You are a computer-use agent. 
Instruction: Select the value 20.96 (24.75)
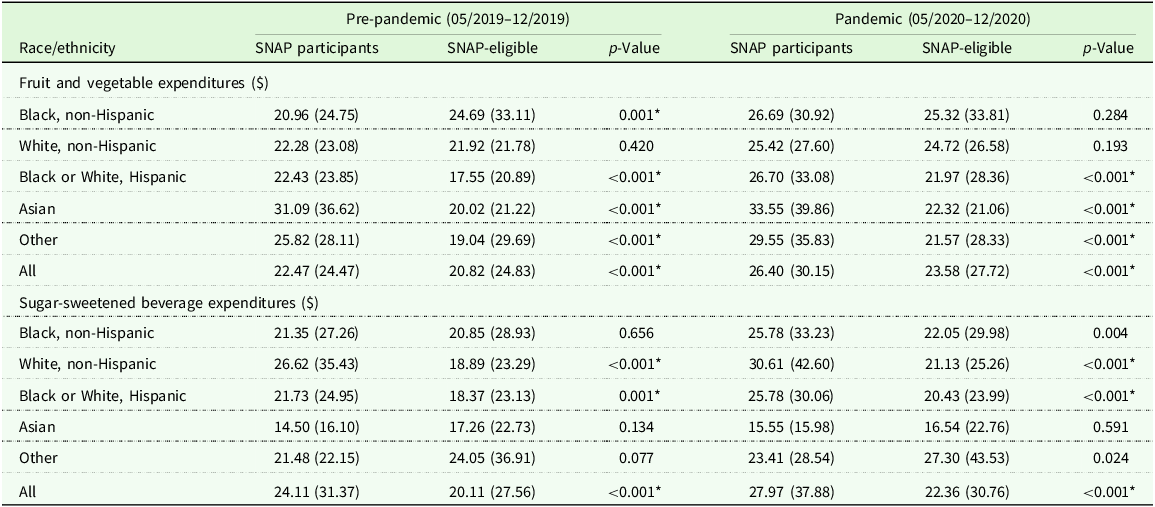[x=316, y=114]
